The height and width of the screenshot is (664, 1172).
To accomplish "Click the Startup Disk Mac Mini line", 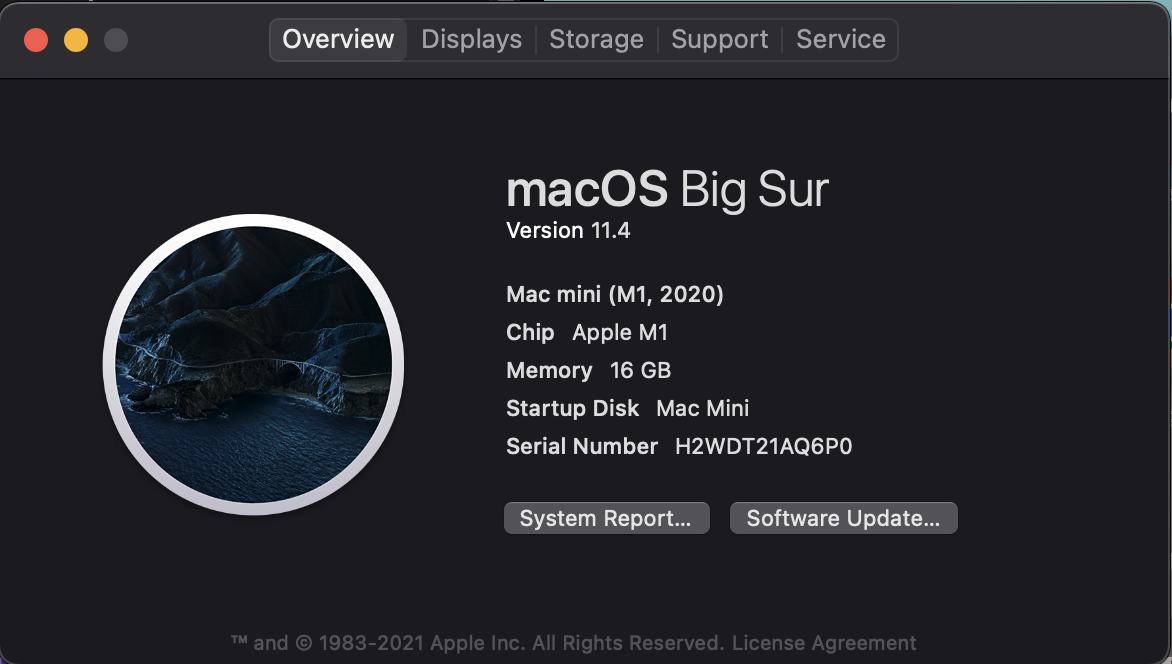I will click(x=627, y=408).
